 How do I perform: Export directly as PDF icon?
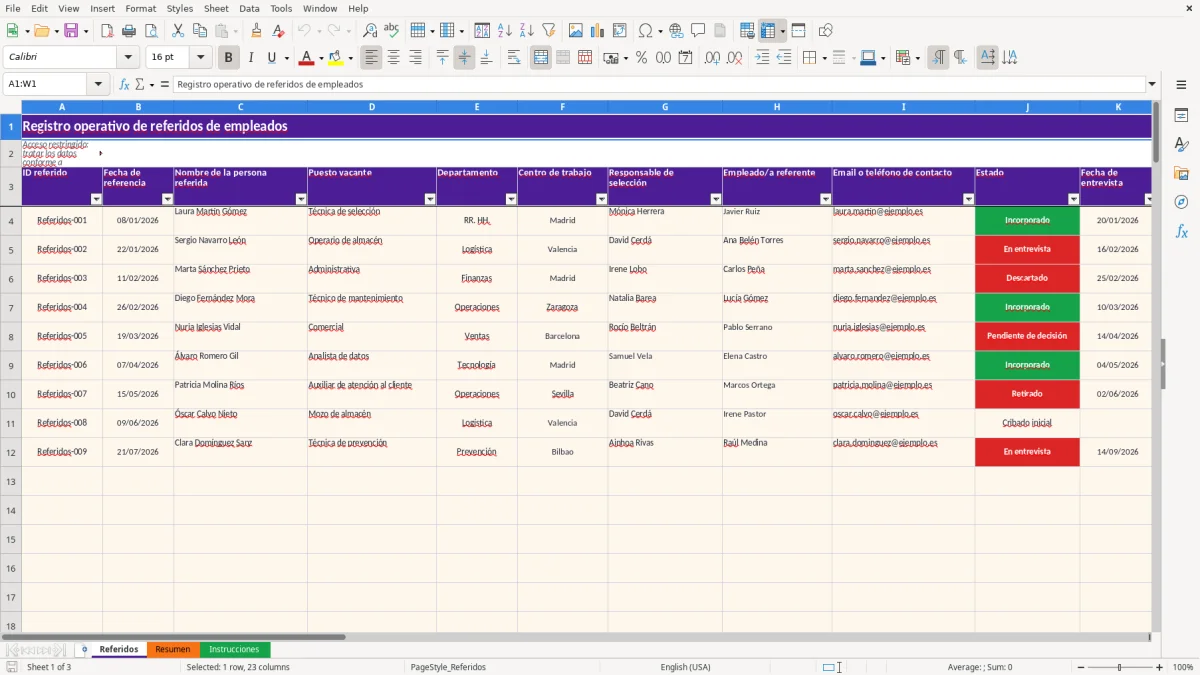106,31
